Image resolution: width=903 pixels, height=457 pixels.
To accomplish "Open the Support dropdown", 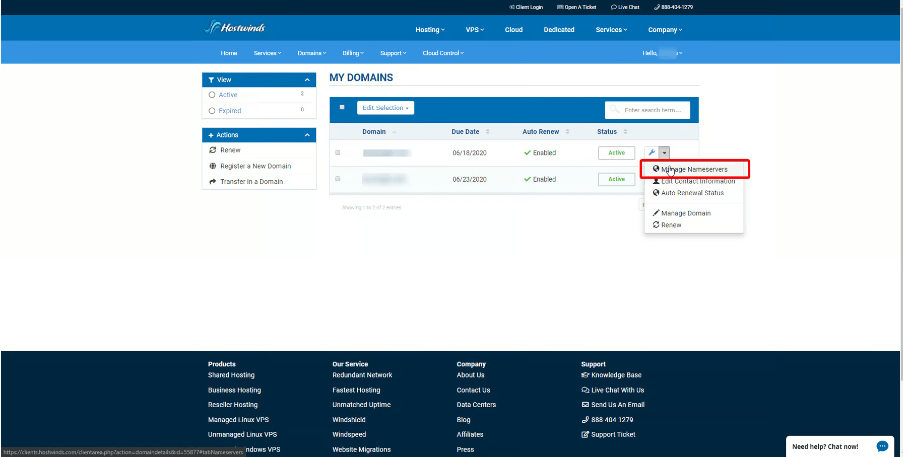I will 393,53.
